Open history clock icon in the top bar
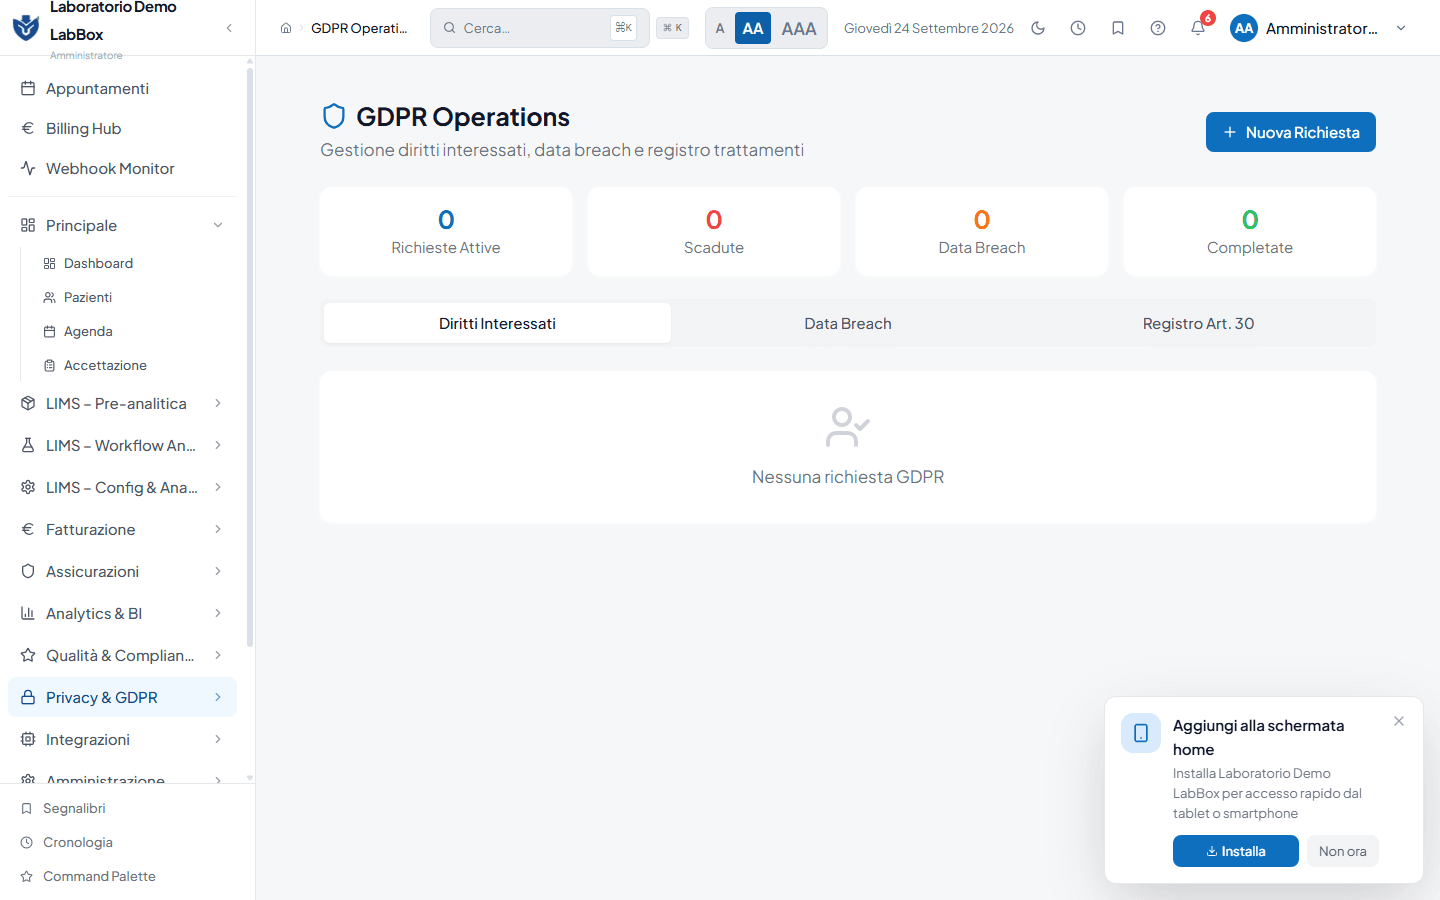Image resolution: width=1440 pixels, height=900 pixels. pos(1078,28)
